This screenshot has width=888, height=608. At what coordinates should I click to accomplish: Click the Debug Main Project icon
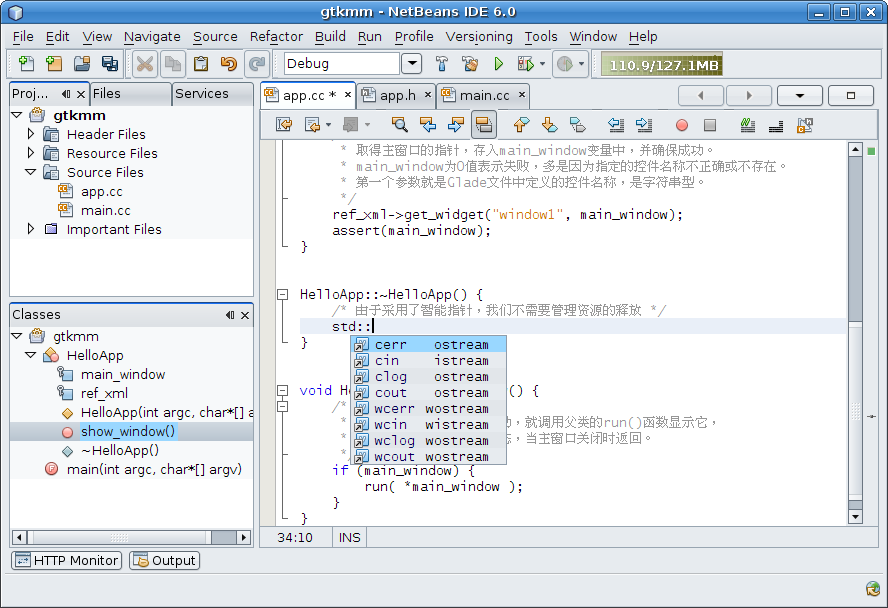pos(526,63)
